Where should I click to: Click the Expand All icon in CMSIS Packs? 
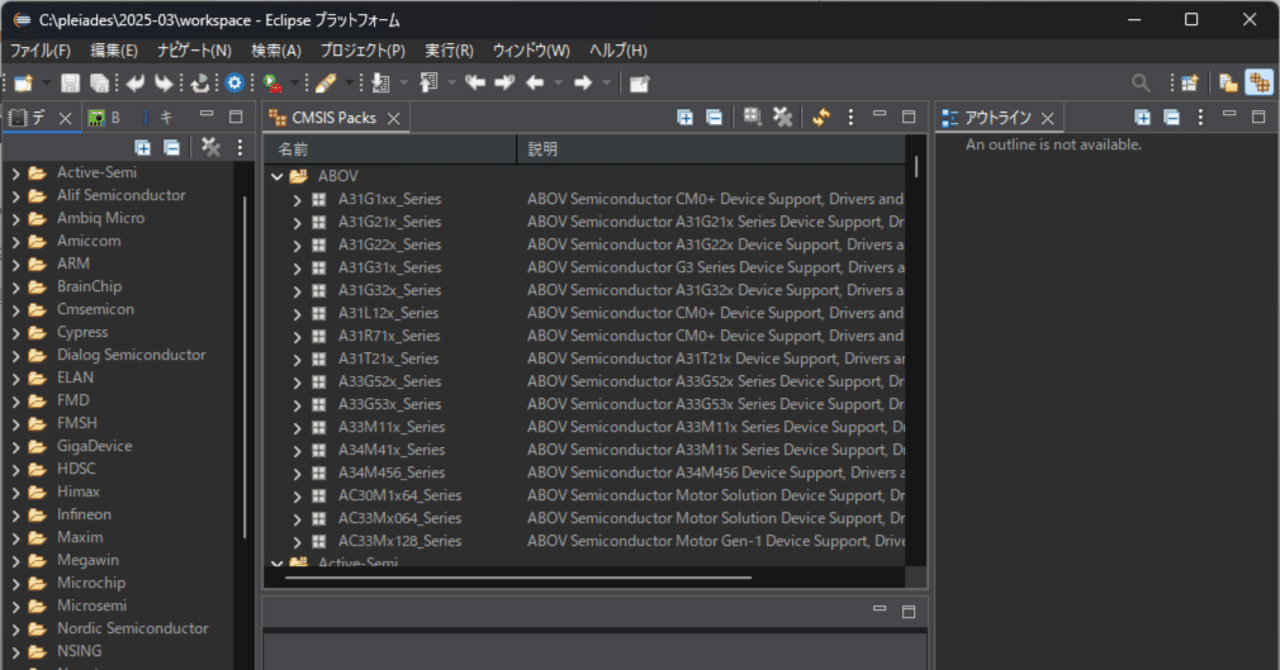click(685, 117)
